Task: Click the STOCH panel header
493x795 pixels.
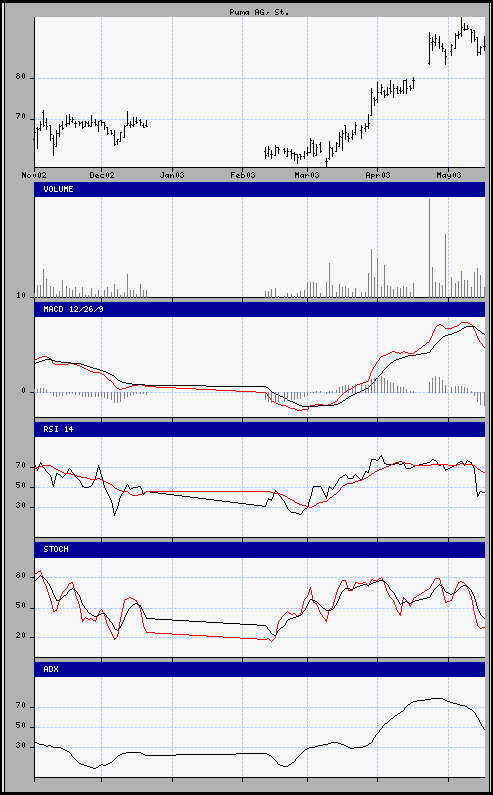Action: tap(260, 550)
